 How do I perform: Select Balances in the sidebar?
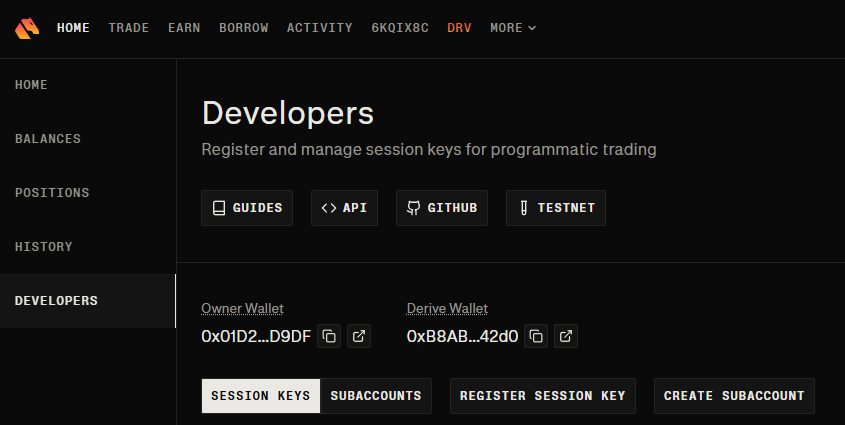88,139
